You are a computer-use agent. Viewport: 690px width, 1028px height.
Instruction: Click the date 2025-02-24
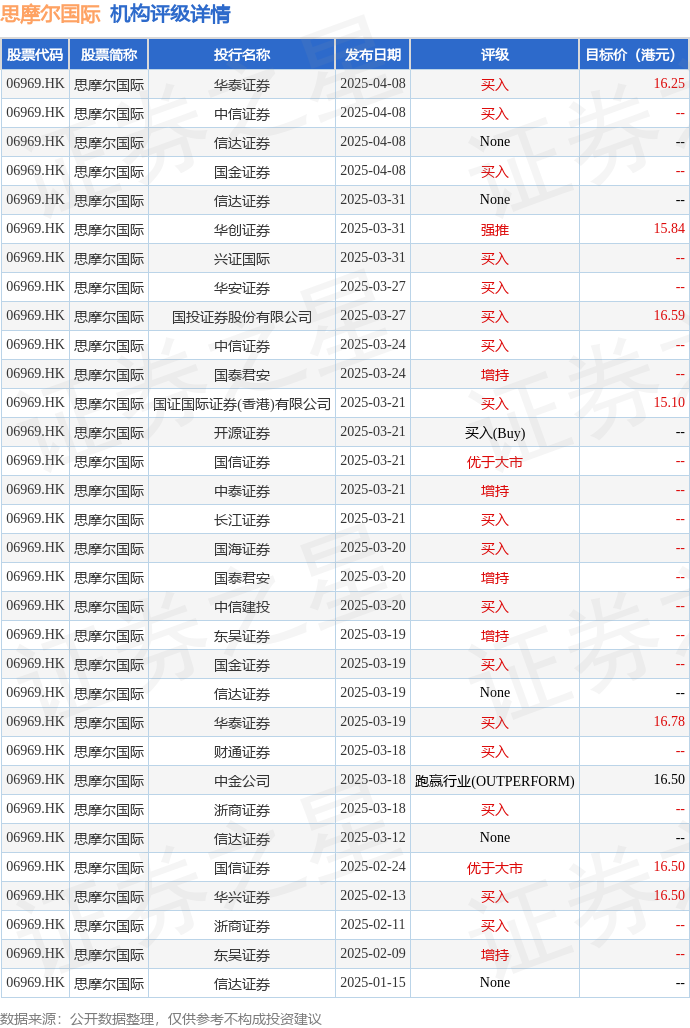(373, 867)
